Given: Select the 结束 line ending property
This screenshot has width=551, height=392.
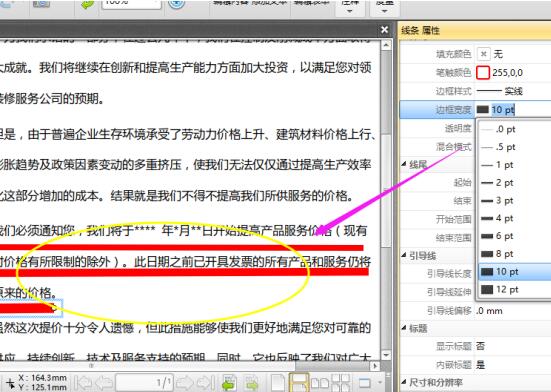Looking at the screenshot, I should [462, 201].
